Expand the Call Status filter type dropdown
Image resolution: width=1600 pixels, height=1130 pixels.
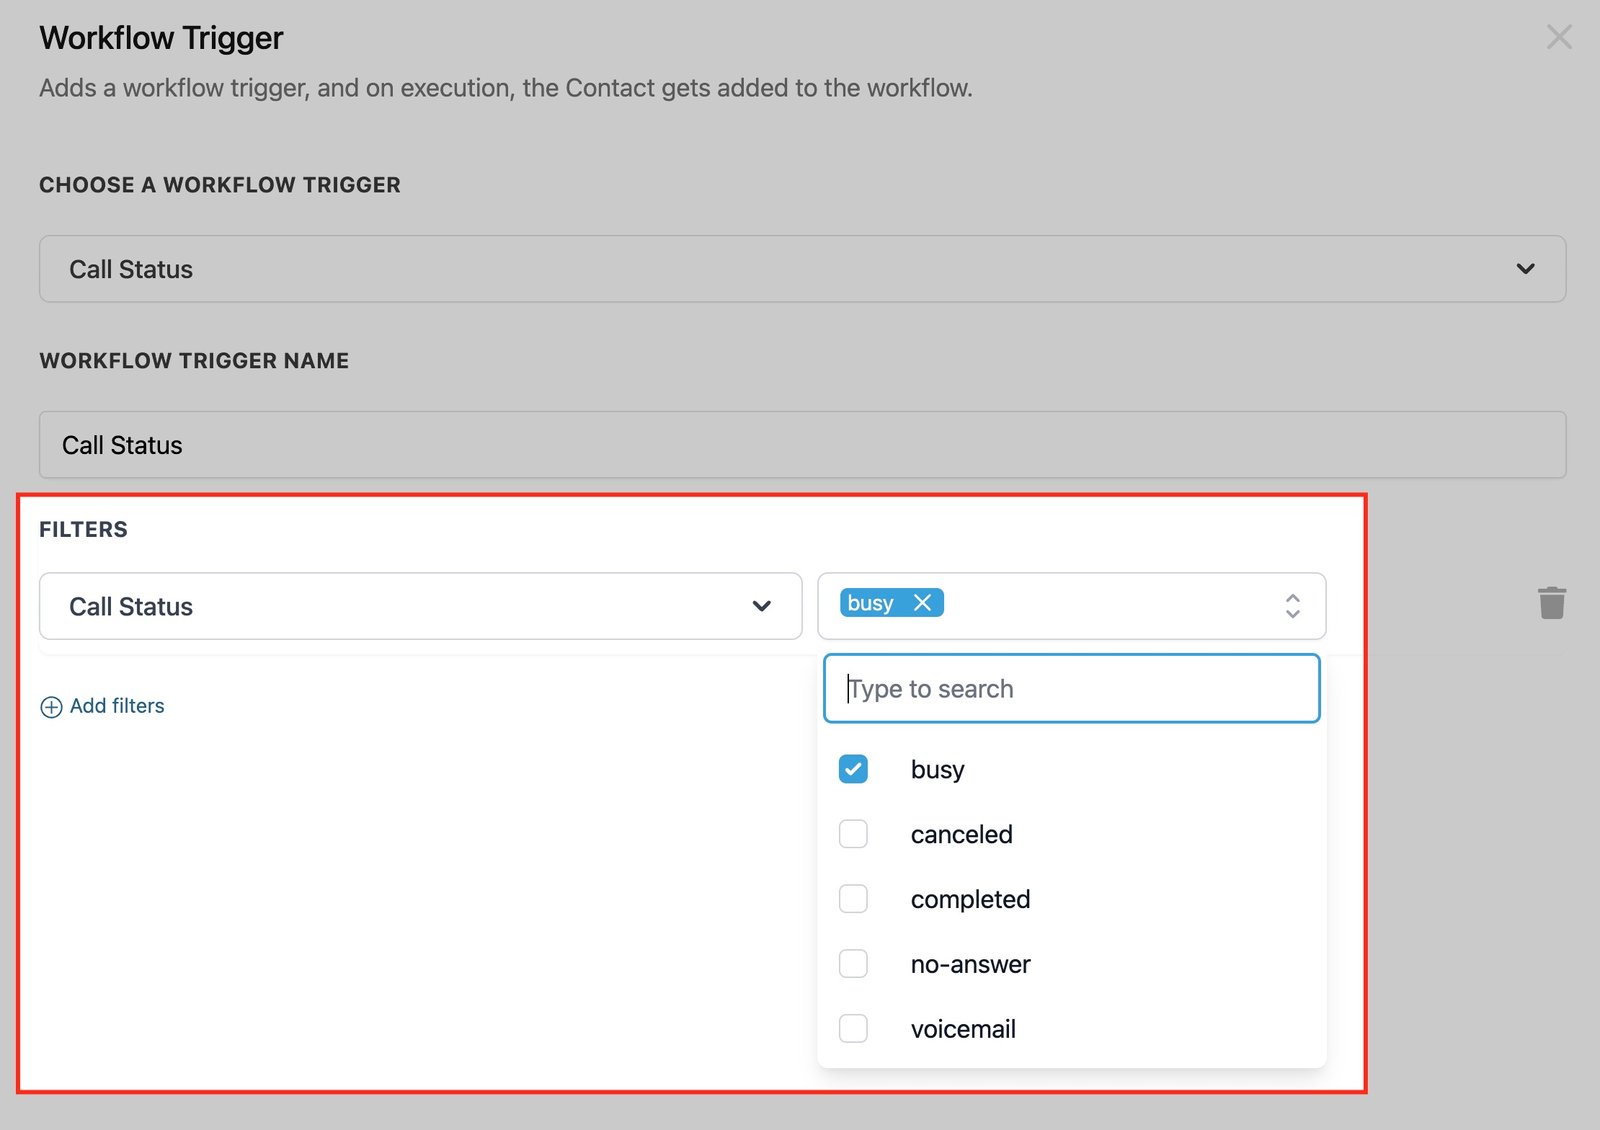(420, 606)
